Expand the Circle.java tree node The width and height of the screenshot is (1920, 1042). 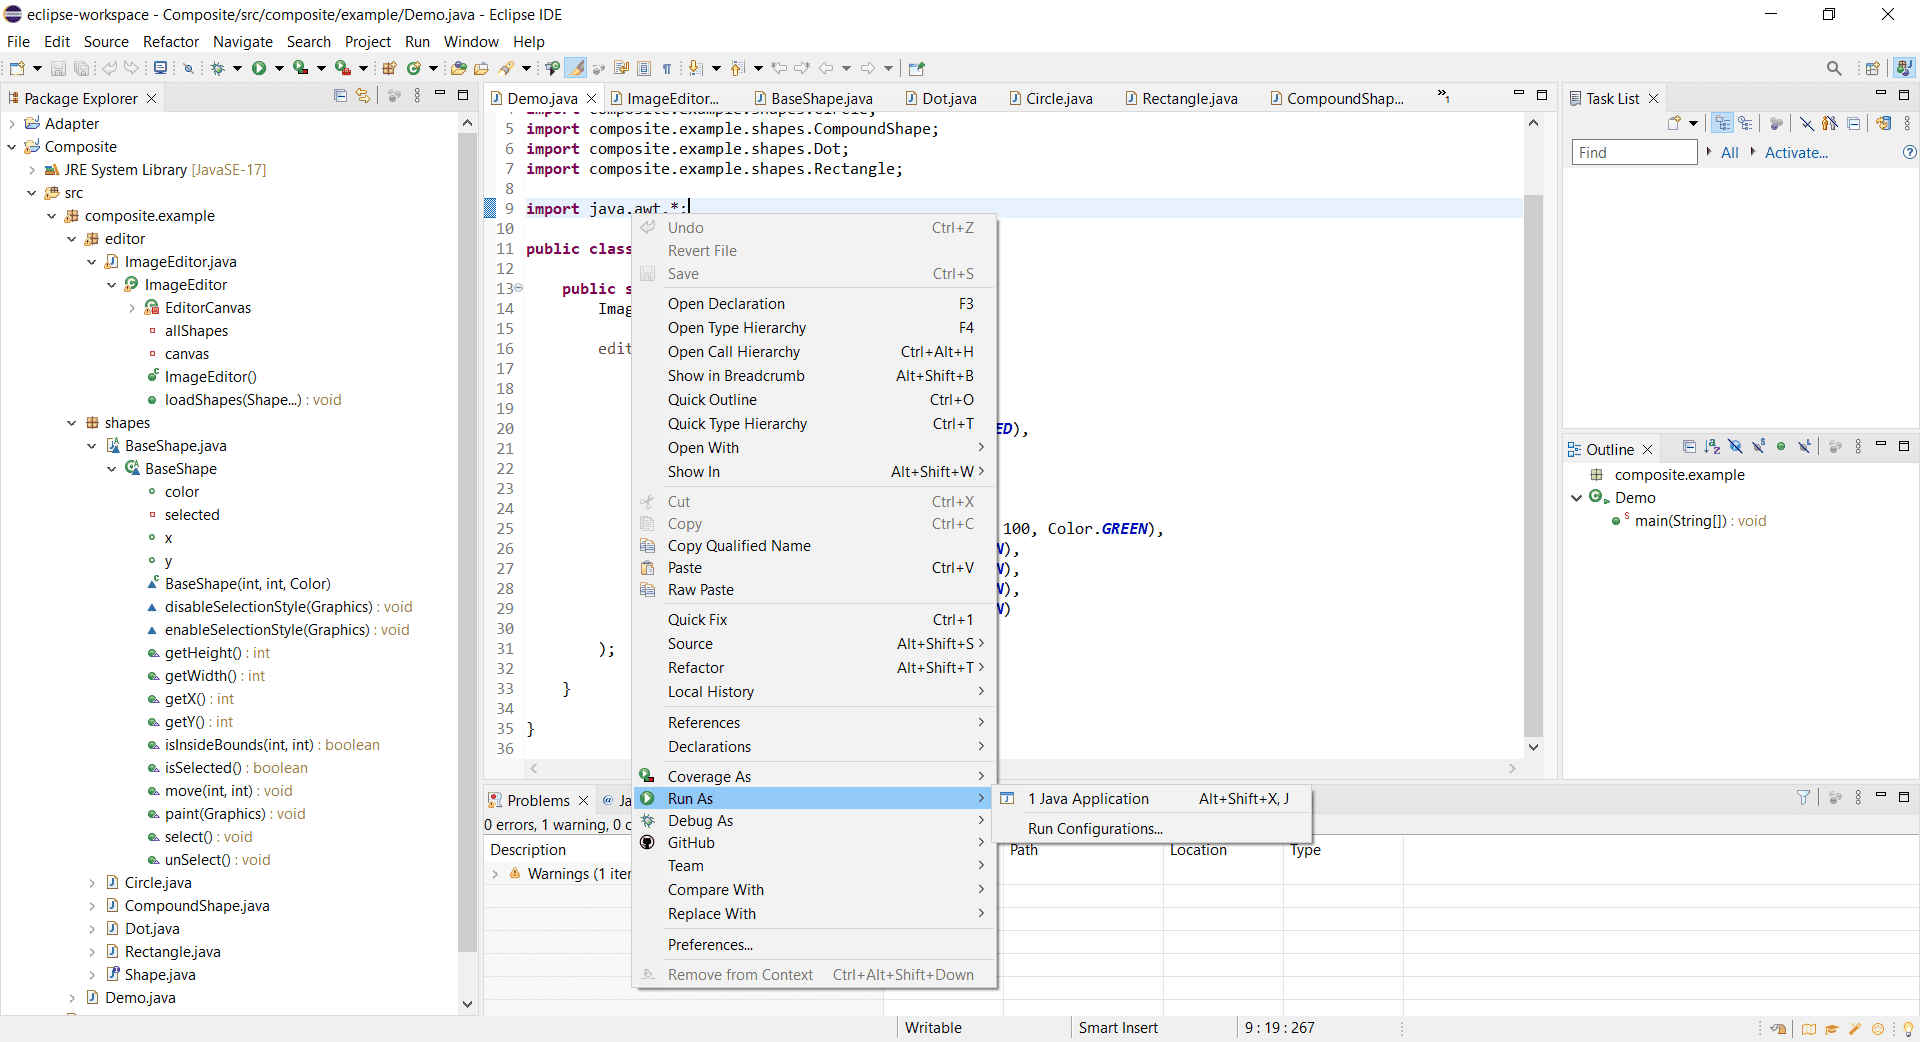pyautogui.click(x=92, y=883)
